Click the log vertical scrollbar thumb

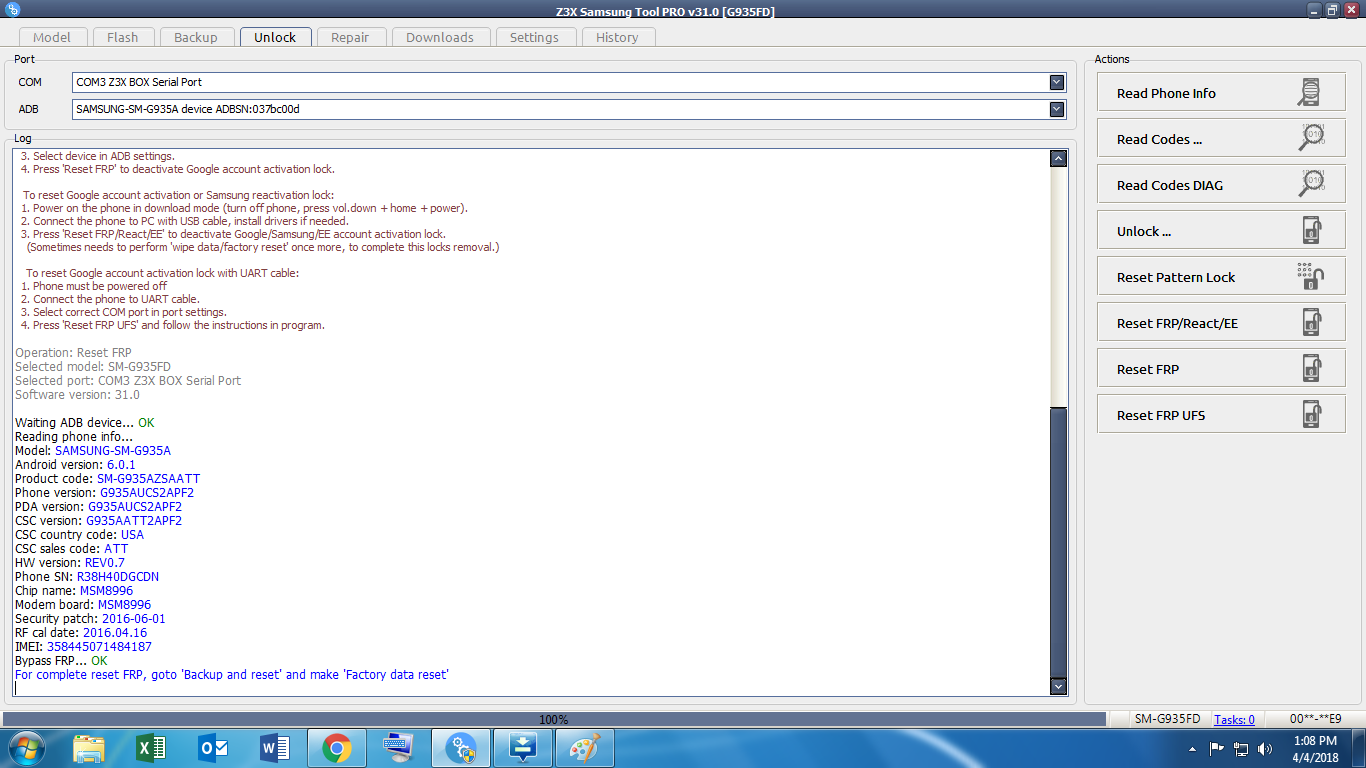[1059, 541]
